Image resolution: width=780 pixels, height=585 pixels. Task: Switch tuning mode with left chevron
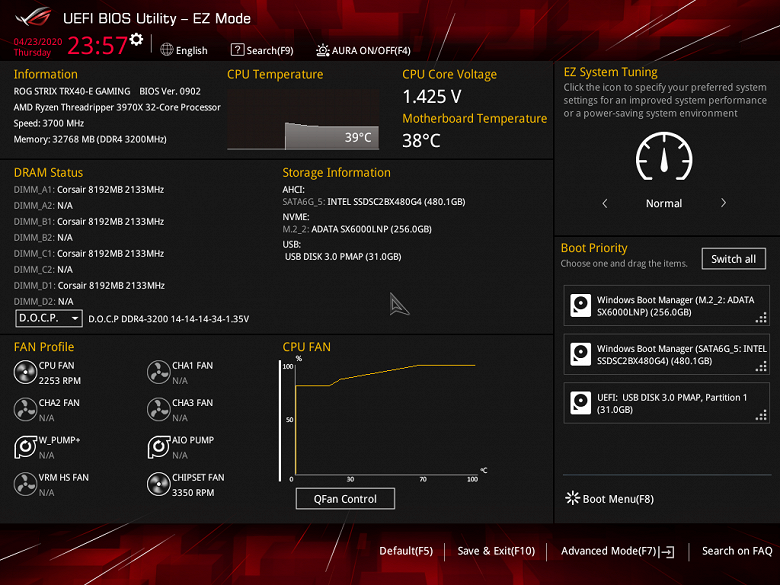click(604, 203)
